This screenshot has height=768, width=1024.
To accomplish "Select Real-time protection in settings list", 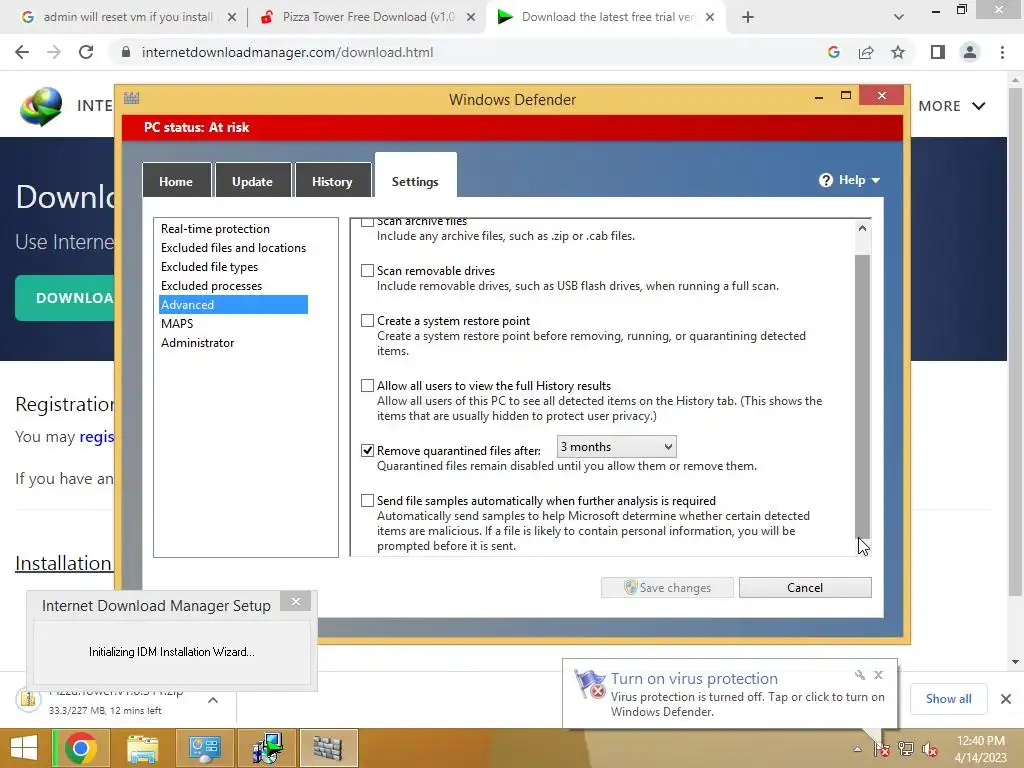I will pos(216,229).
